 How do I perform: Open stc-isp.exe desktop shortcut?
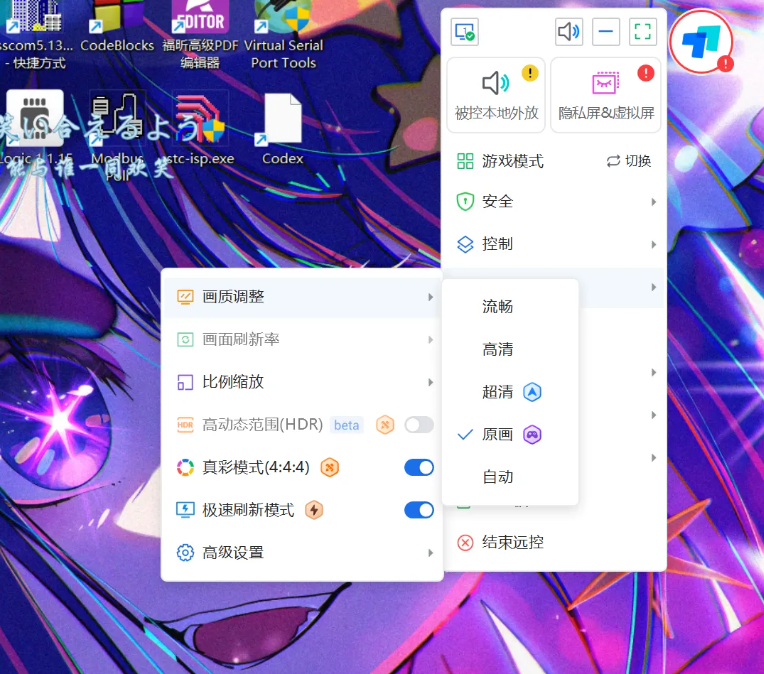199,129
